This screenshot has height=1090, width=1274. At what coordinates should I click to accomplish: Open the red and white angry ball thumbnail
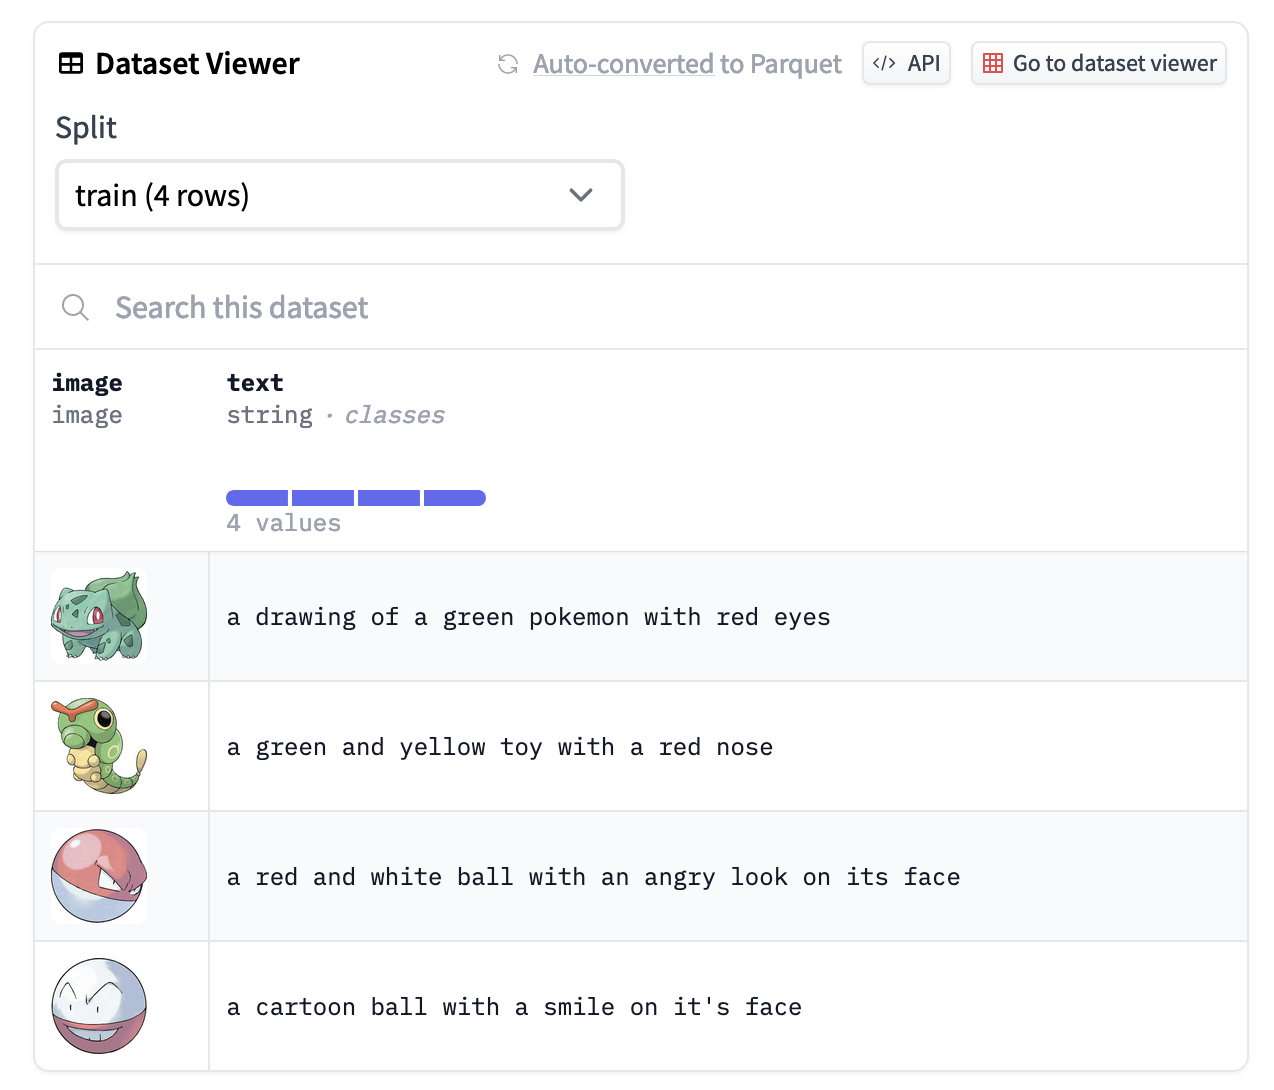coord(99,876)
